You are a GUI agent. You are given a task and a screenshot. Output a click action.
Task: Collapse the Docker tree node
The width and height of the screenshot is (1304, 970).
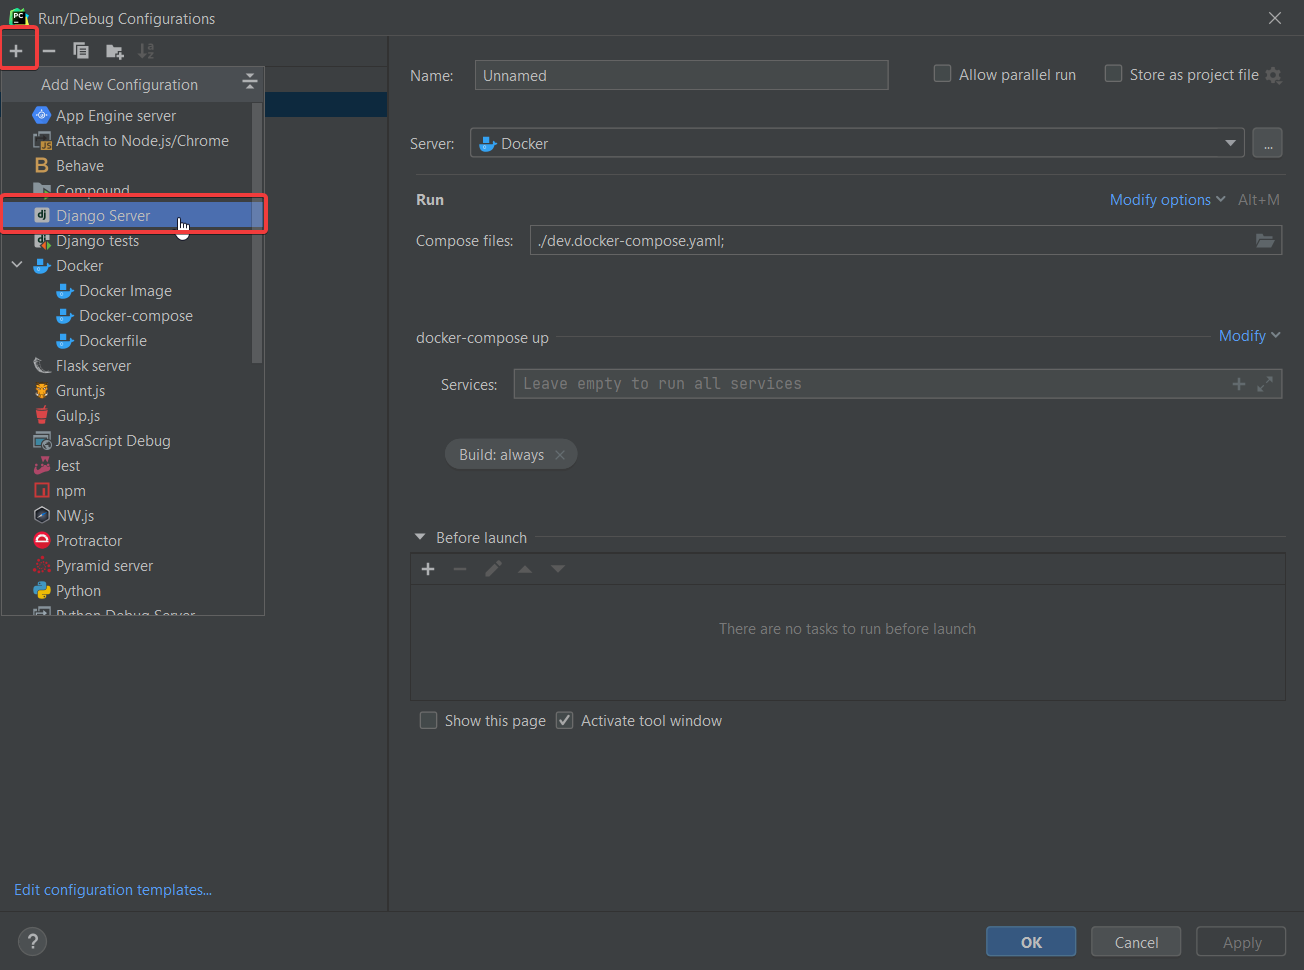17,266
